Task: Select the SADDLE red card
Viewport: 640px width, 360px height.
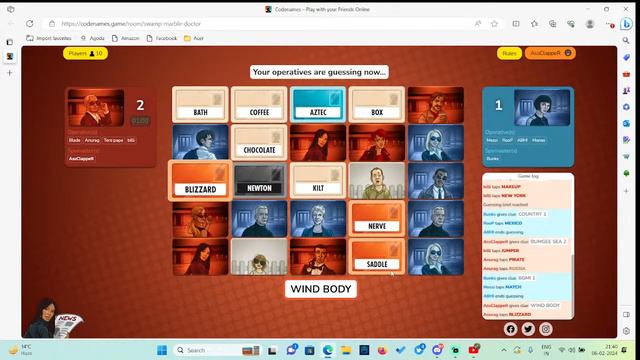Action: pos(377,256)
